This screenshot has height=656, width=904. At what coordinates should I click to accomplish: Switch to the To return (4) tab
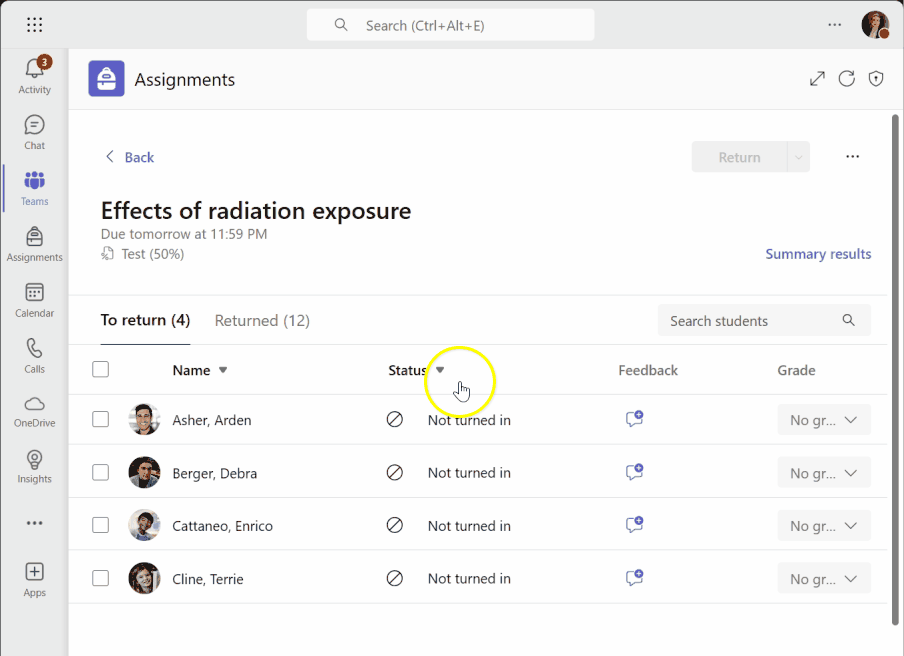point(145,321)
